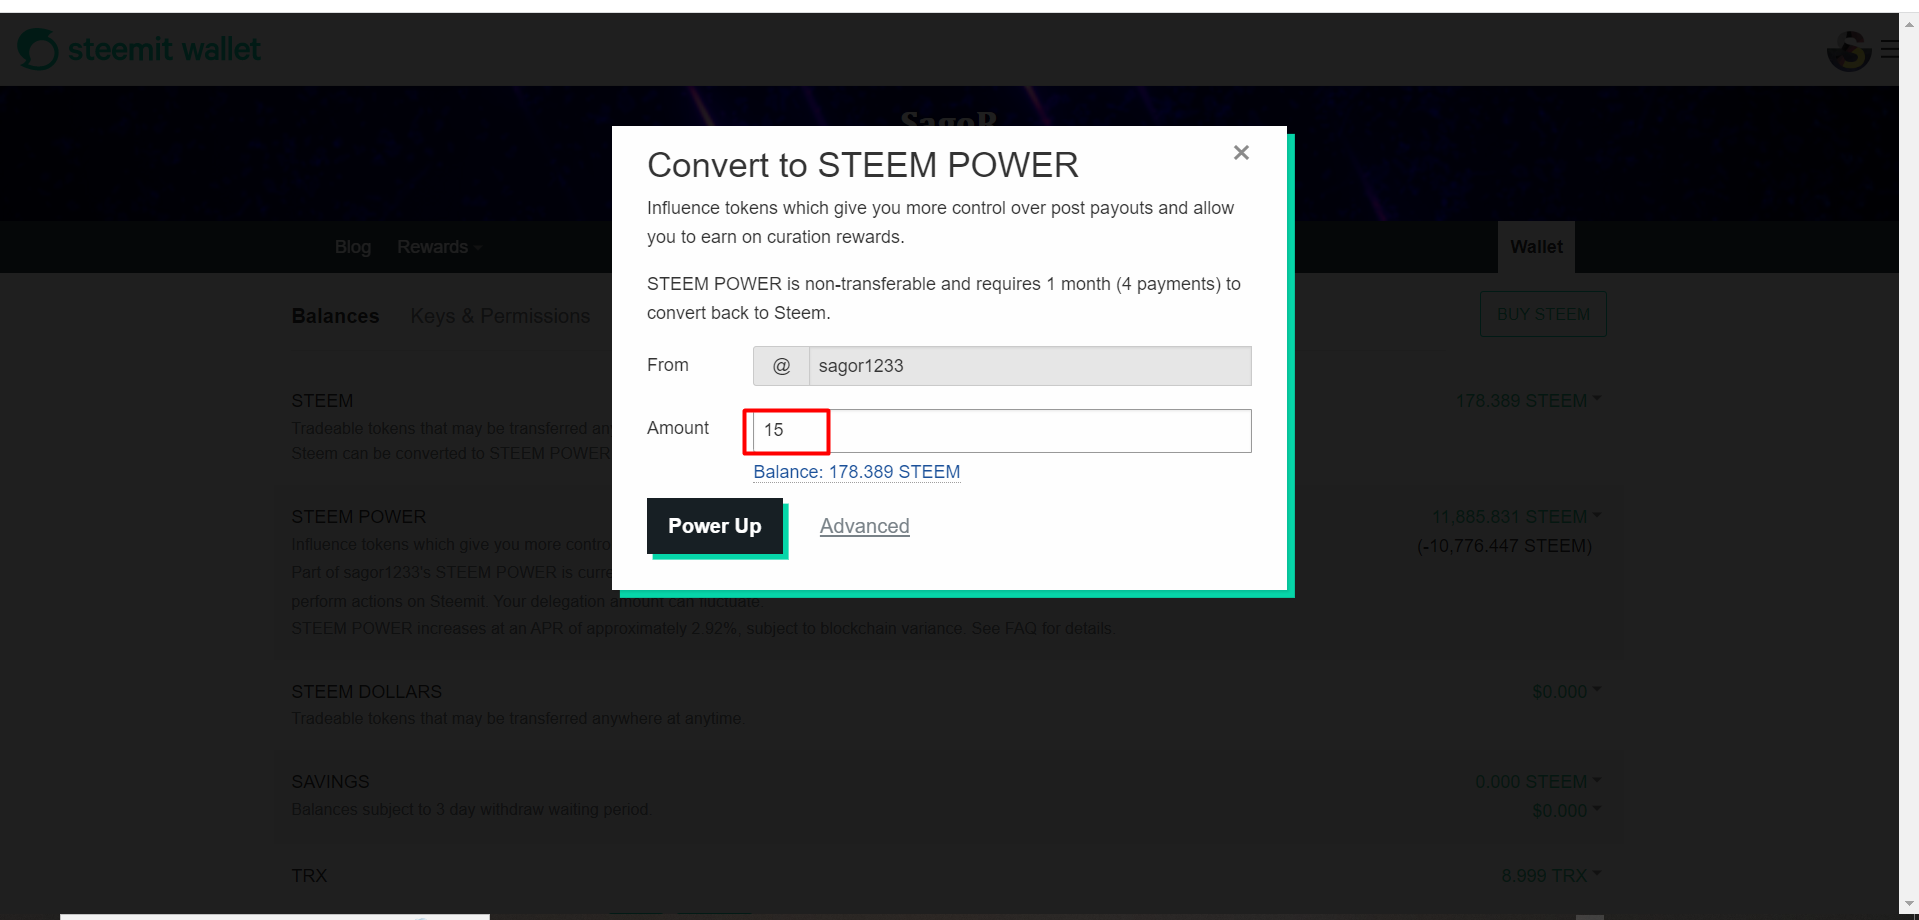
Task: Expand the Steem Dollars $0.000 dropdown
Action: point(1566,692)
